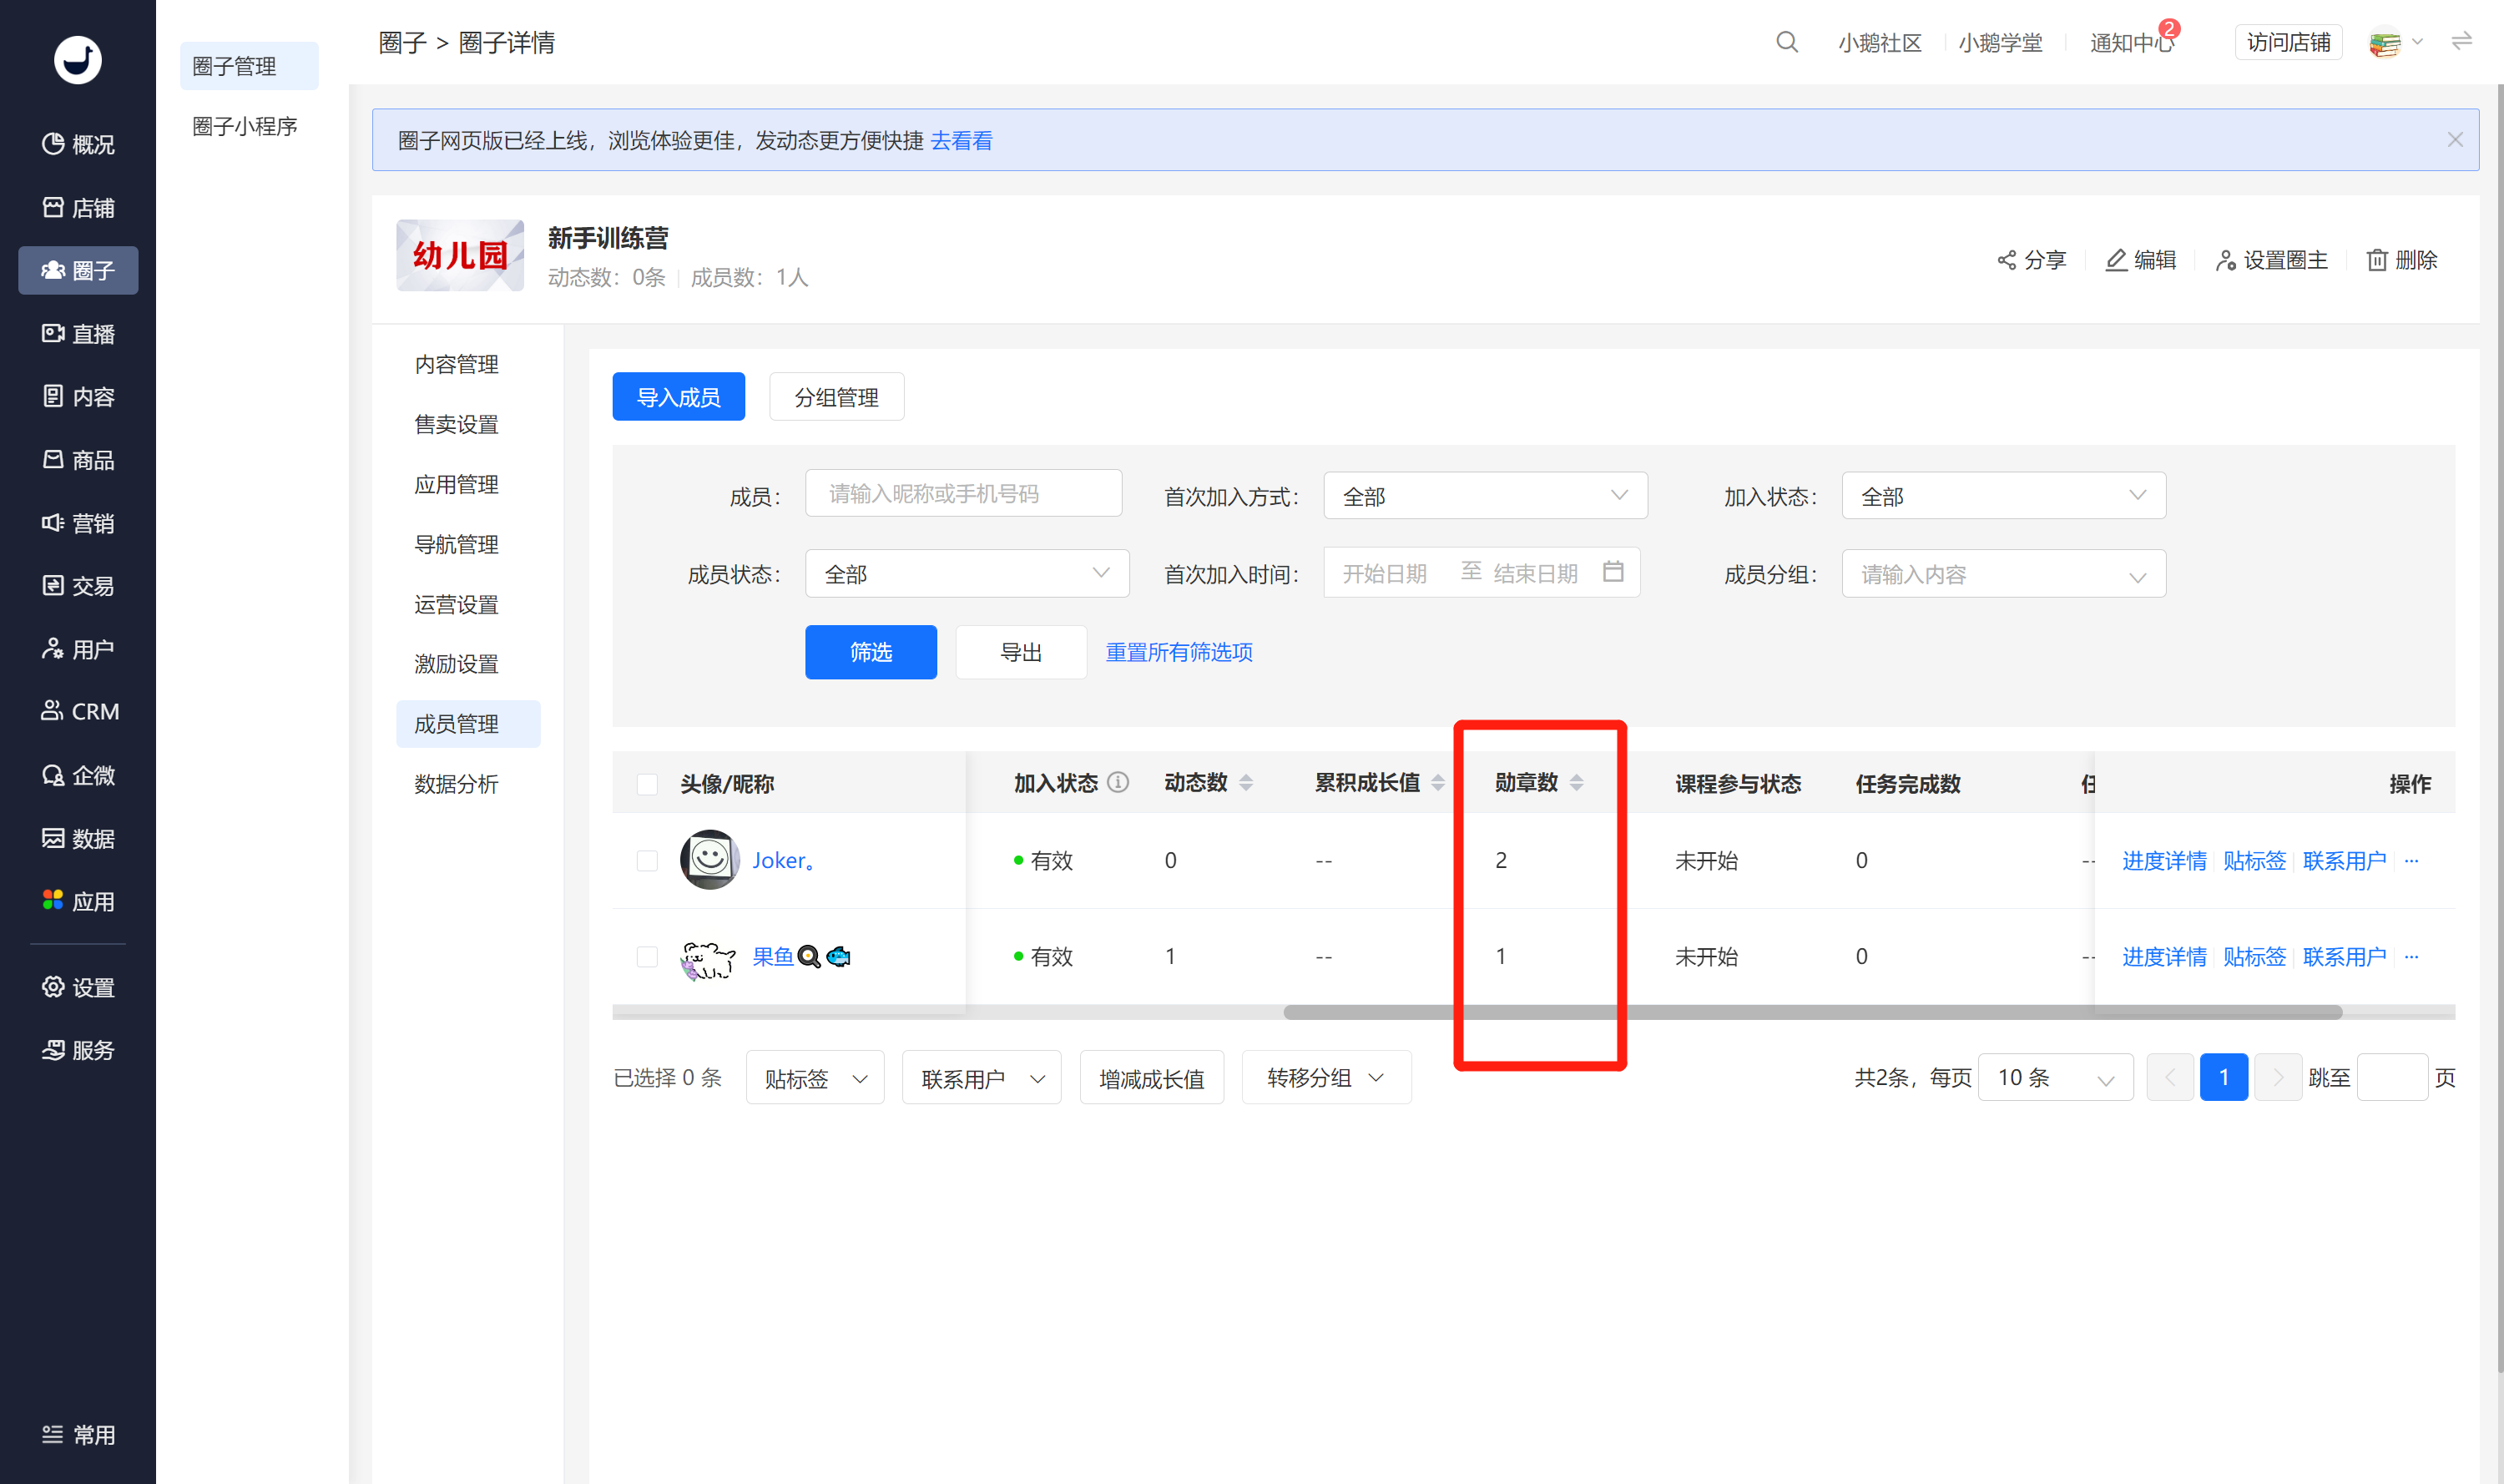Image resolution: width=2504 pixels, height=1484 pixels.
Task: Click the blue 筛选 filter button
Action: click(x=871, y=652)
